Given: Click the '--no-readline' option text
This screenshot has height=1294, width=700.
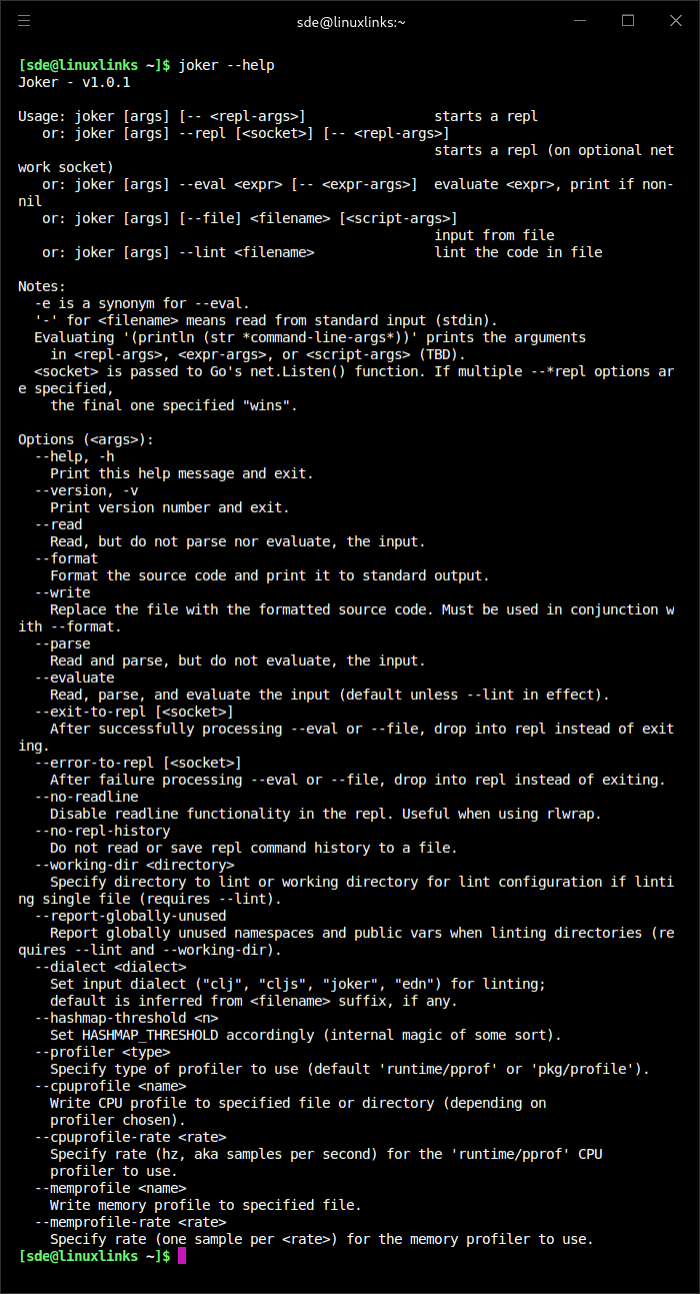Looking at the screenshot, I should click(86, 796).
